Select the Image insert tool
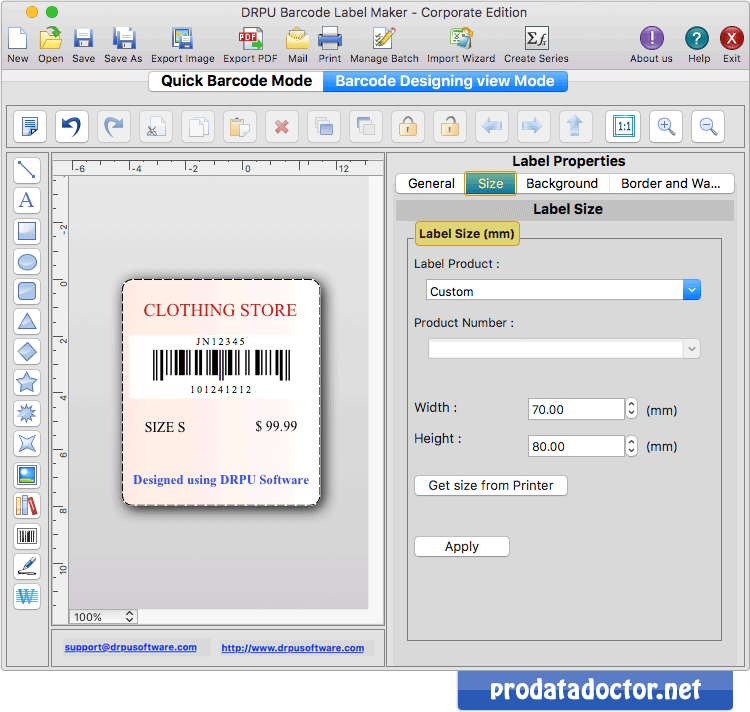 pyautogui.click(x=27, y=475)
